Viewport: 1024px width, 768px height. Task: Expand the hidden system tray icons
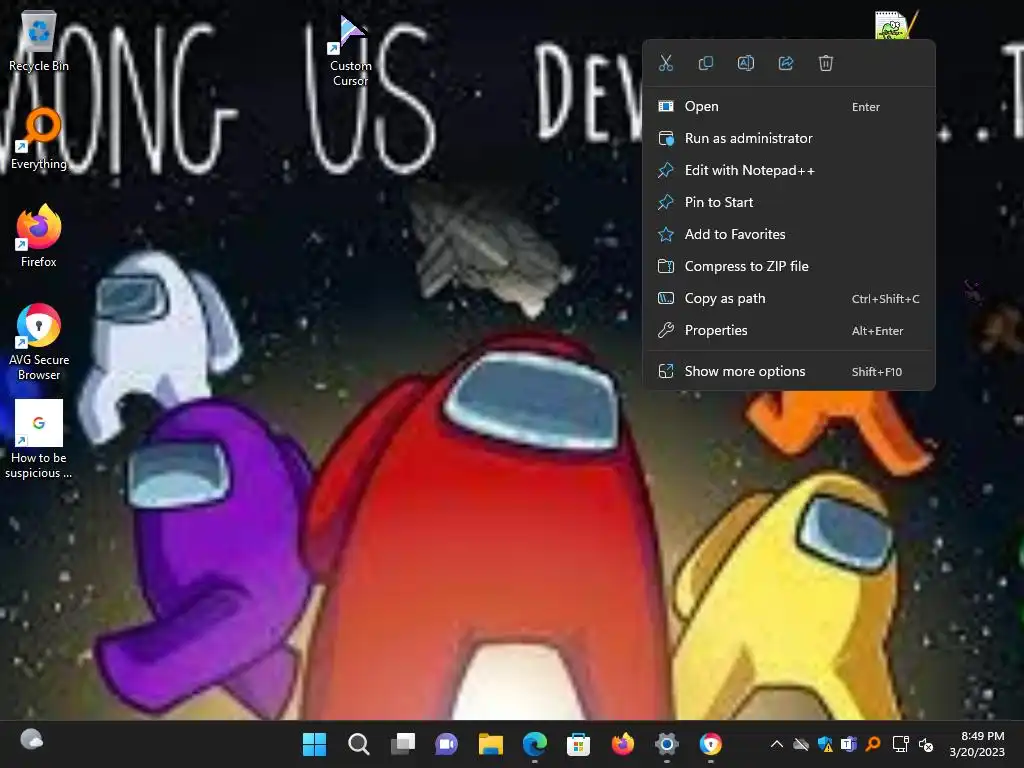coord(776,744)
